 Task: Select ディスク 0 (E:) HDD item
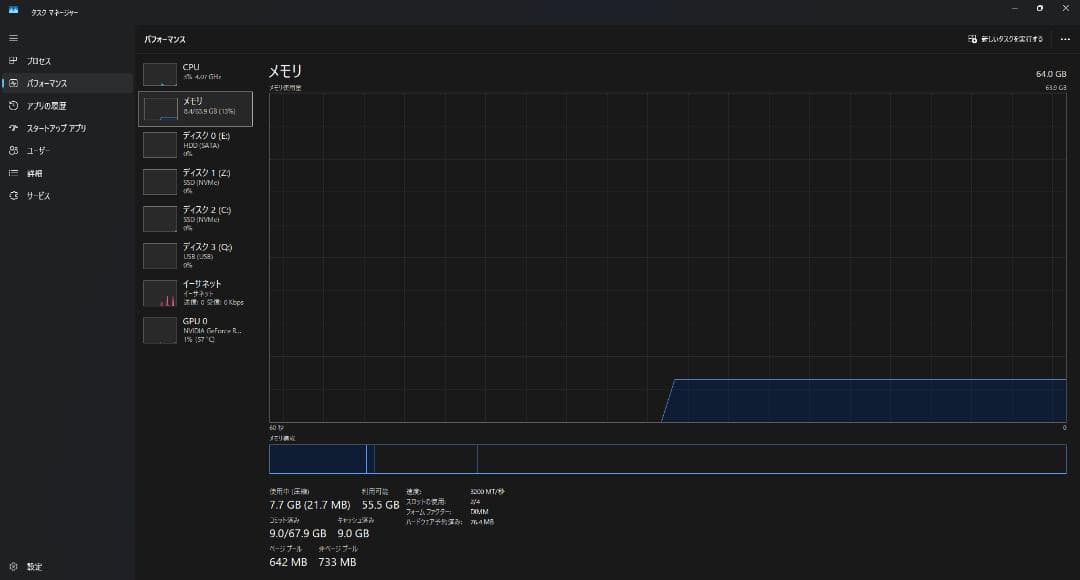196,145
